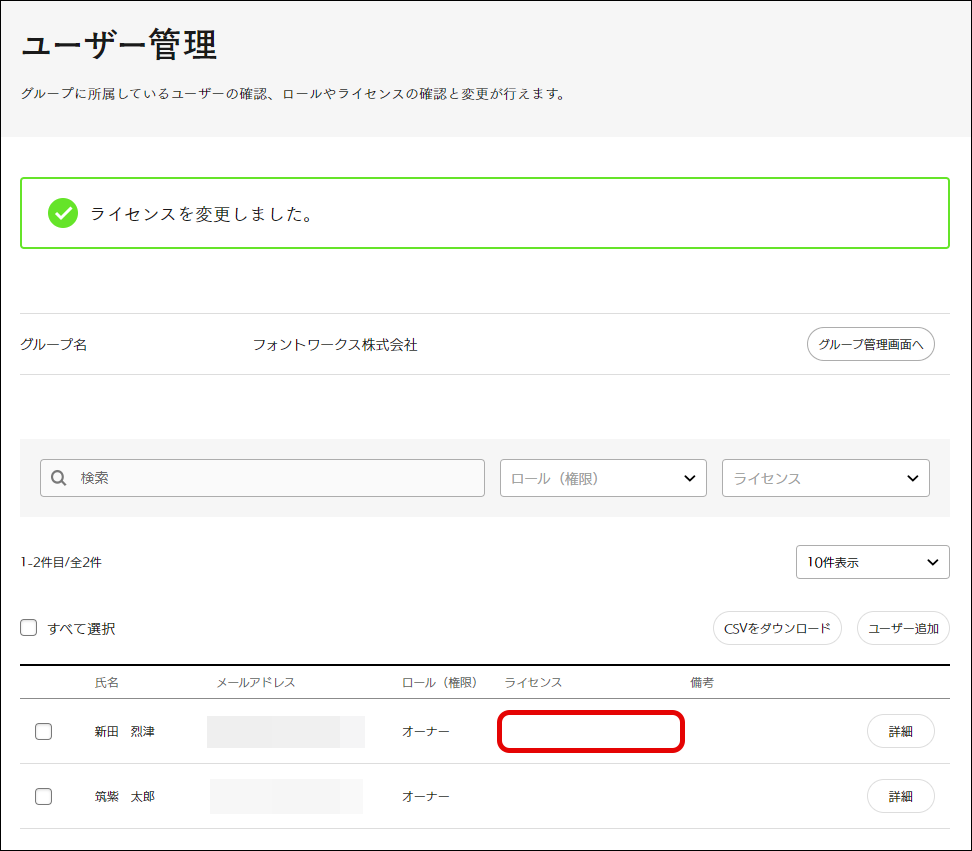Click the red-outlined license cell for 新田

point(591,731)
